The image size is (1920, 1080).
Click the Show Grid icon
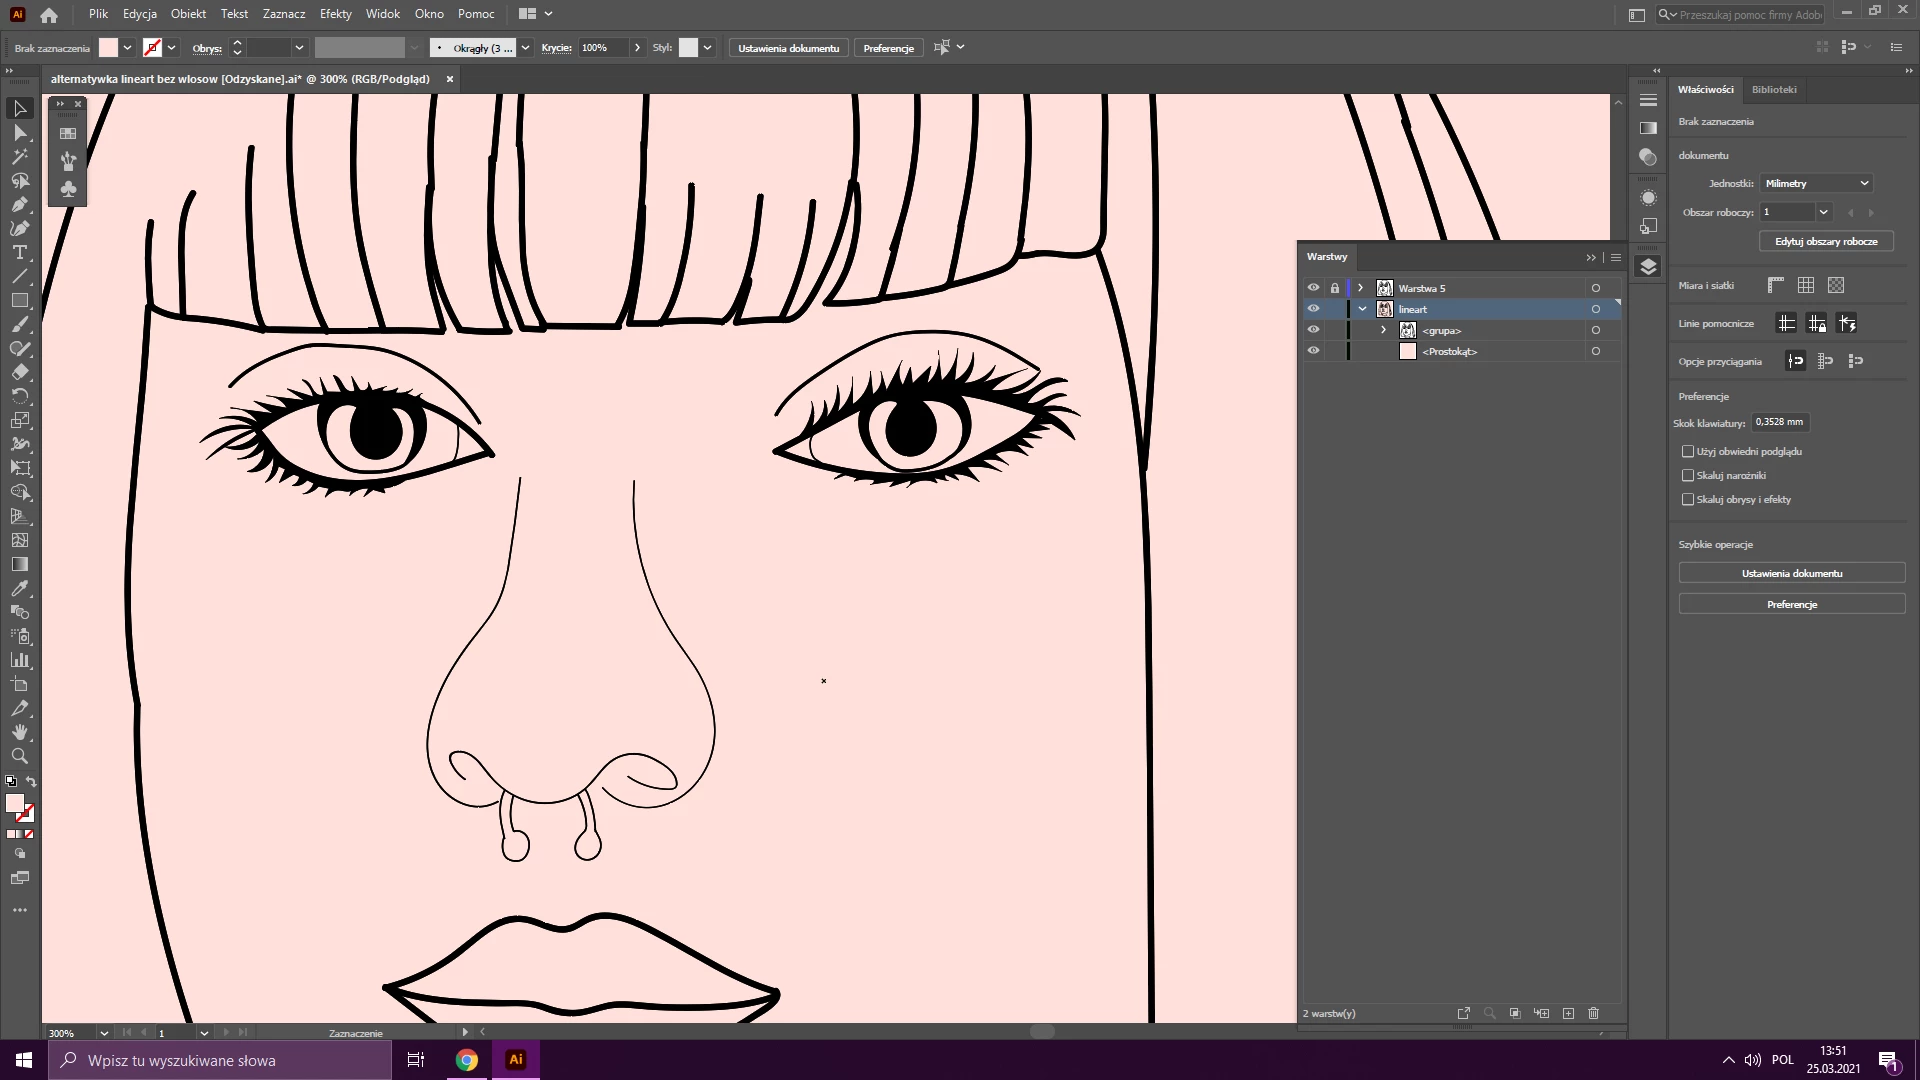click(1806, 286)
